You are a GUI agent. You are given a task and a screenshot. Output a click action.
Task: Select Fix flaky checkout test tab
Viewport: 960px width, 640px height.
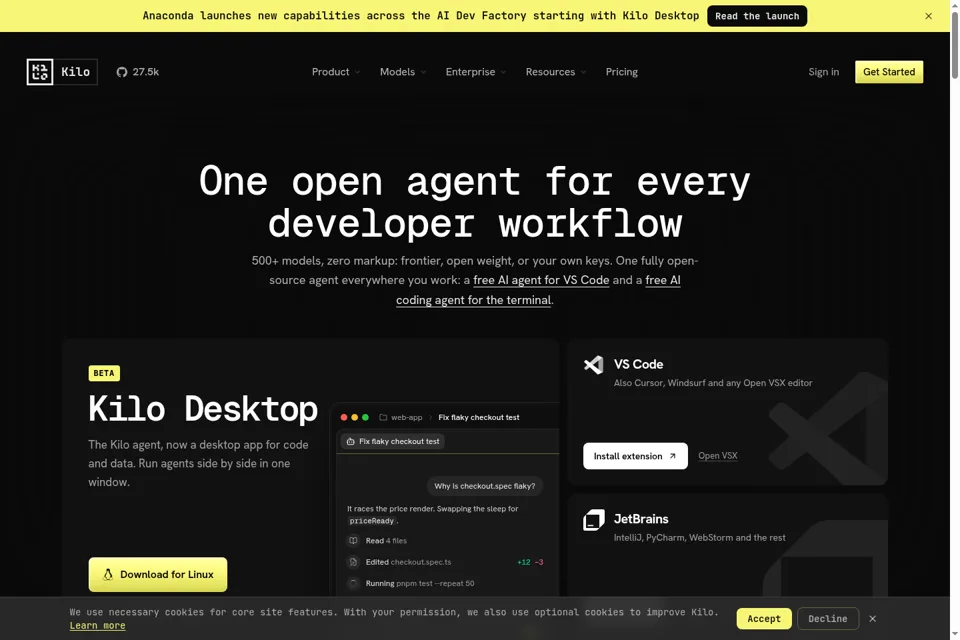coord(393,441)
